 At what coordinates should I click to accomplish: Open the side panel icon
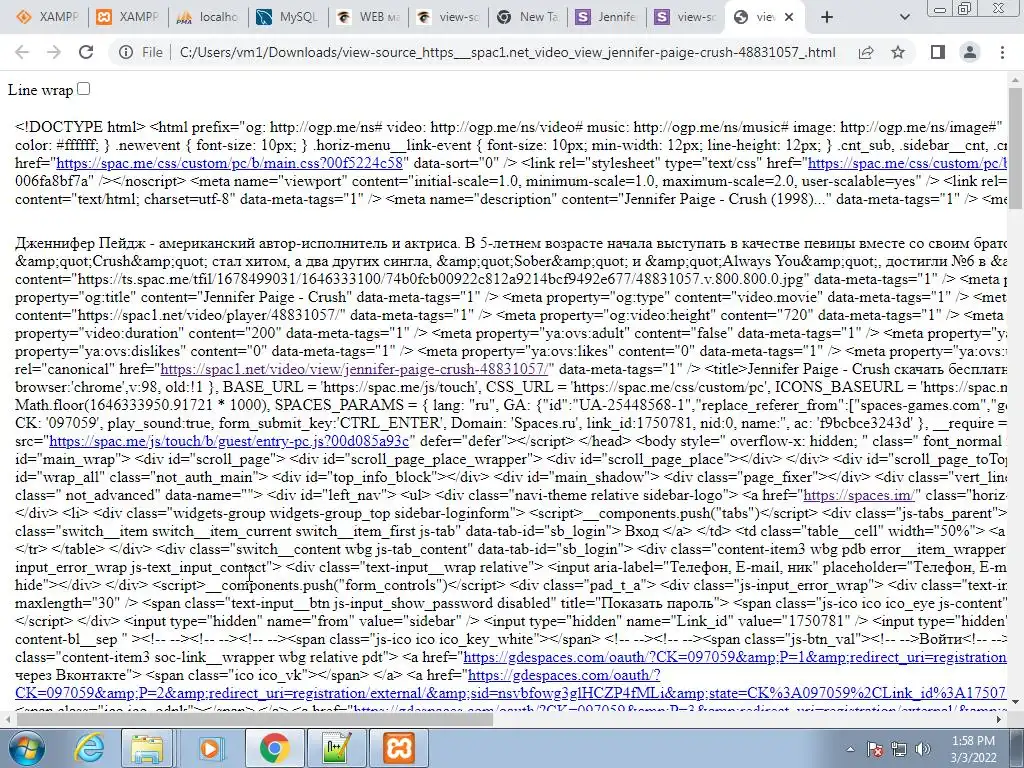tap(938, 52)
